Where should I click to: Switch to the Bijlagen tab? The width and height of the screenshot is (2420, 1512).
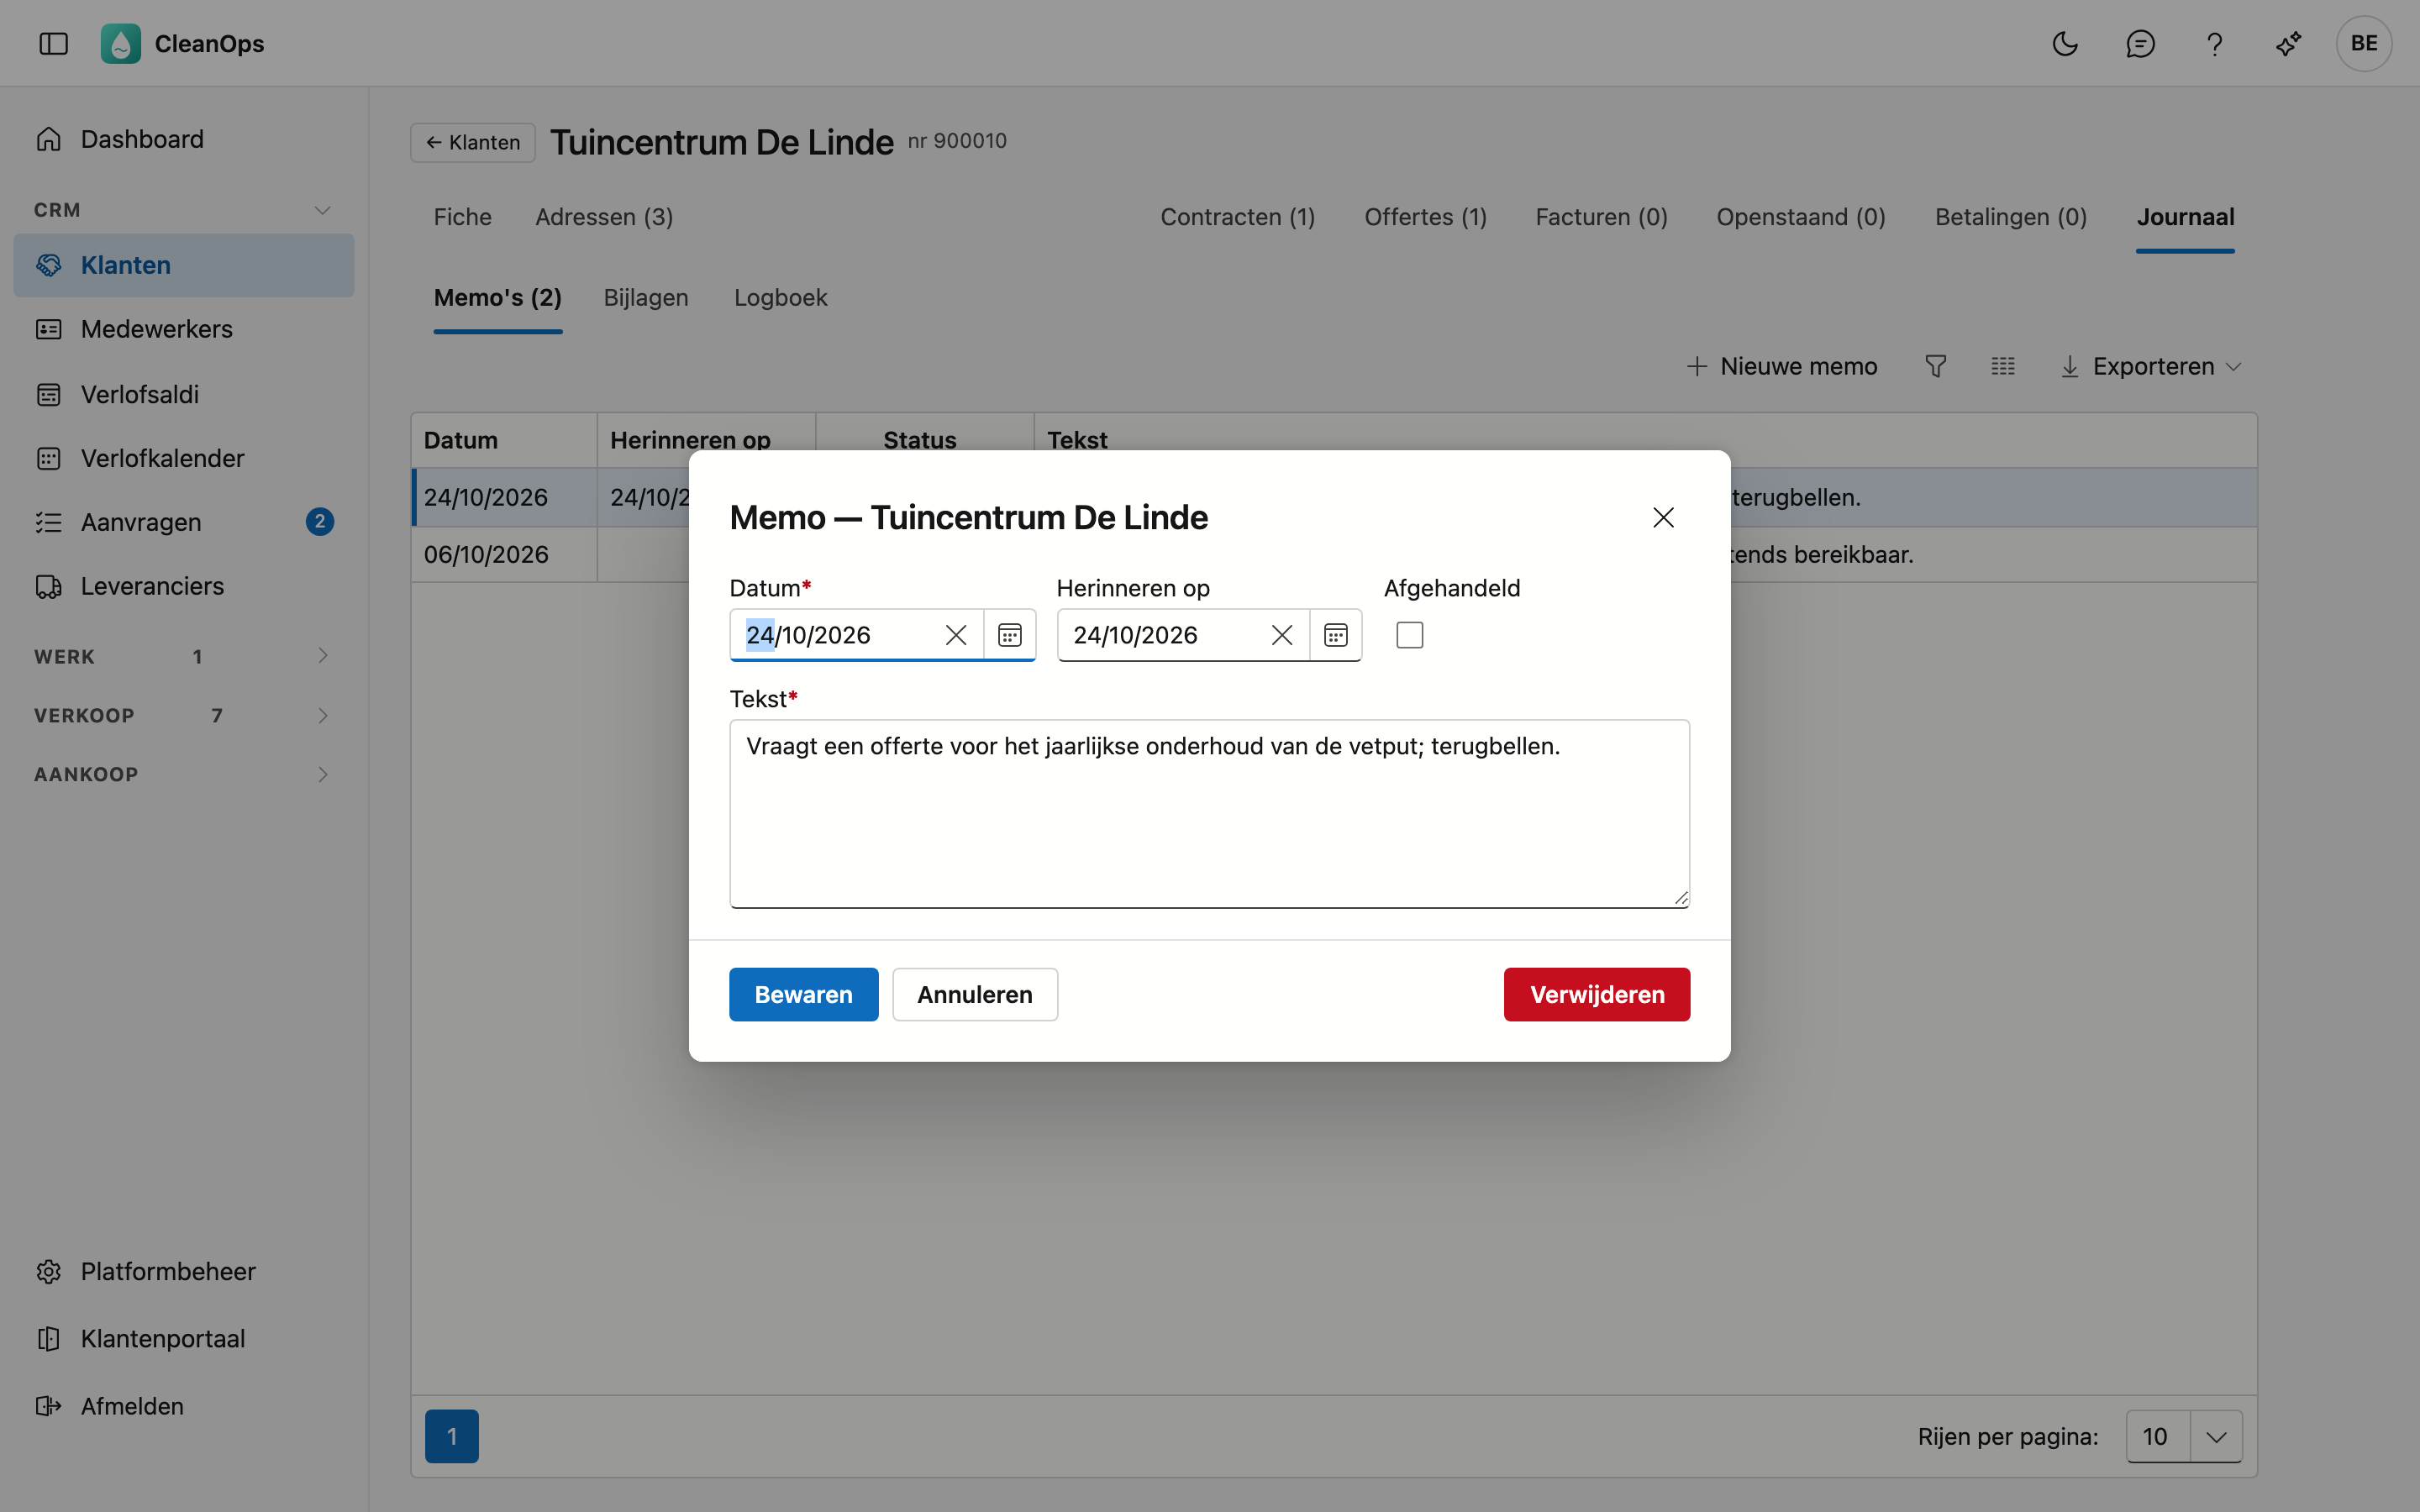[646, 298]
